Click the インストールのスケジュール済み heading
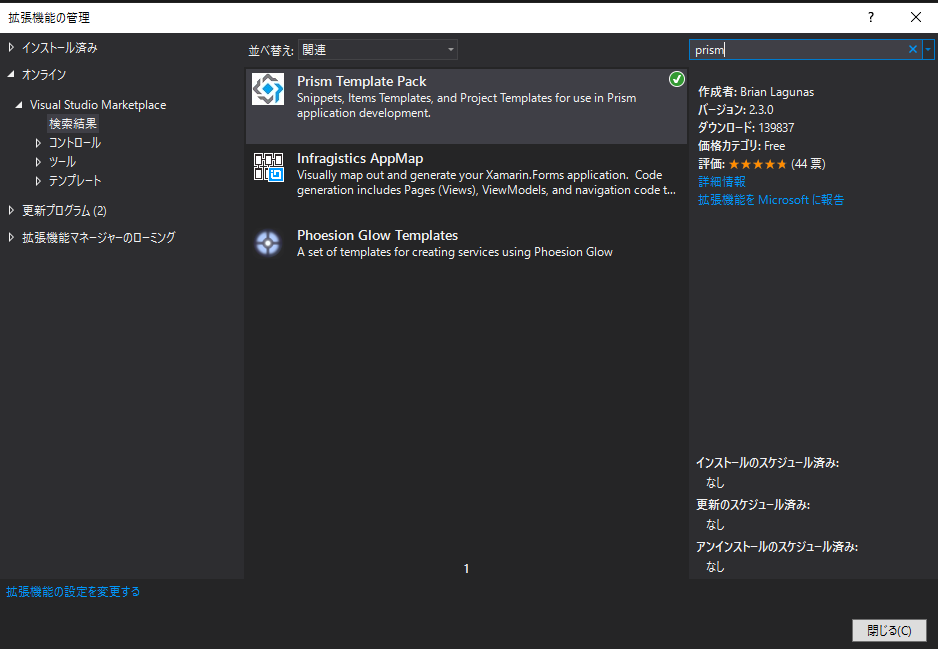Viewport: 938px width, 649px height. click(x=768, y=463)
